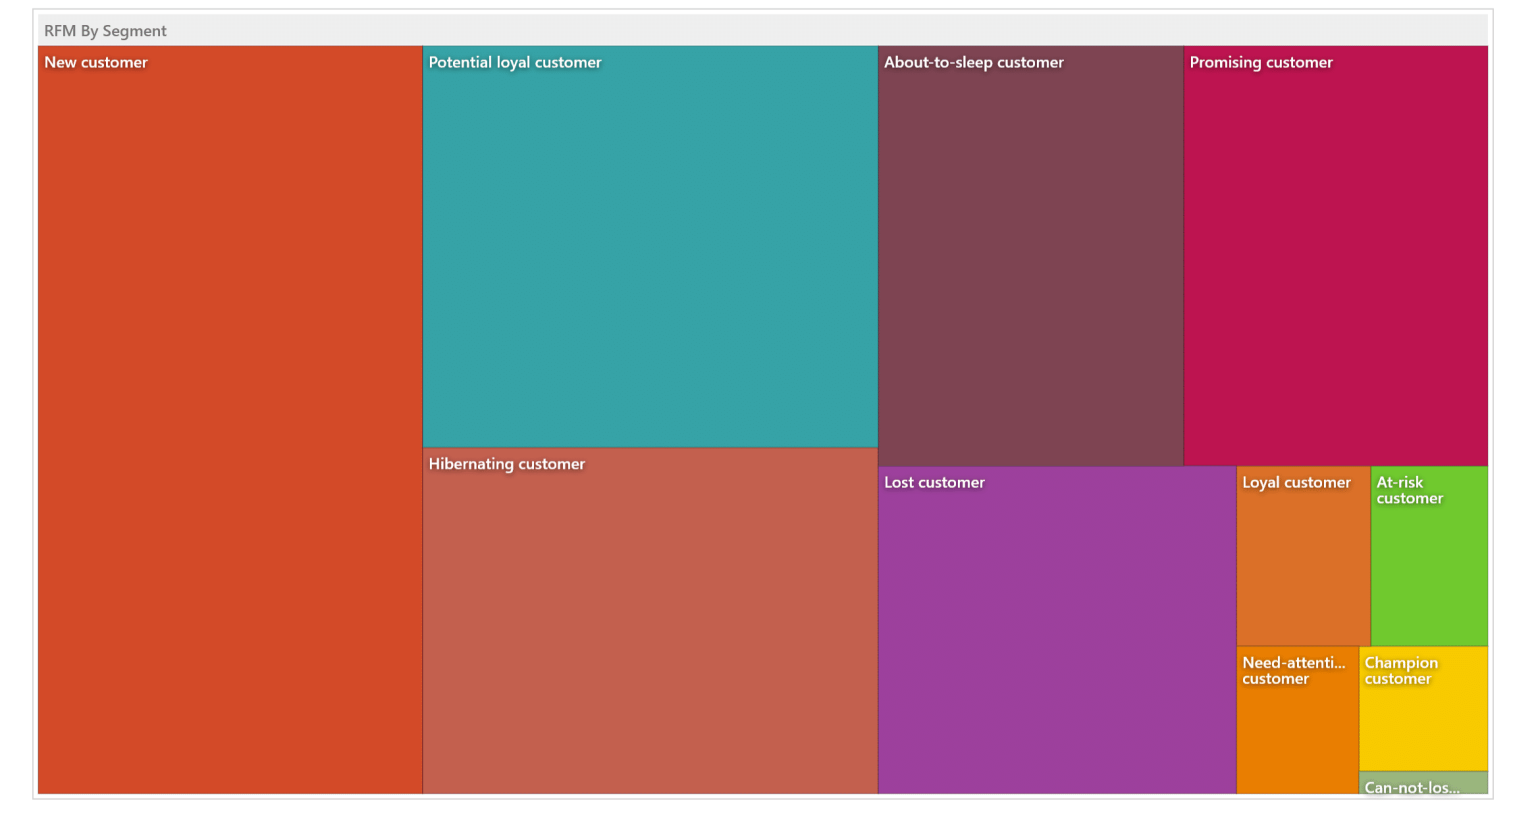Click the 'Lost customer' label text
Screen dimensions: 1536x819
pyautogui.click(x=934, y=482)
